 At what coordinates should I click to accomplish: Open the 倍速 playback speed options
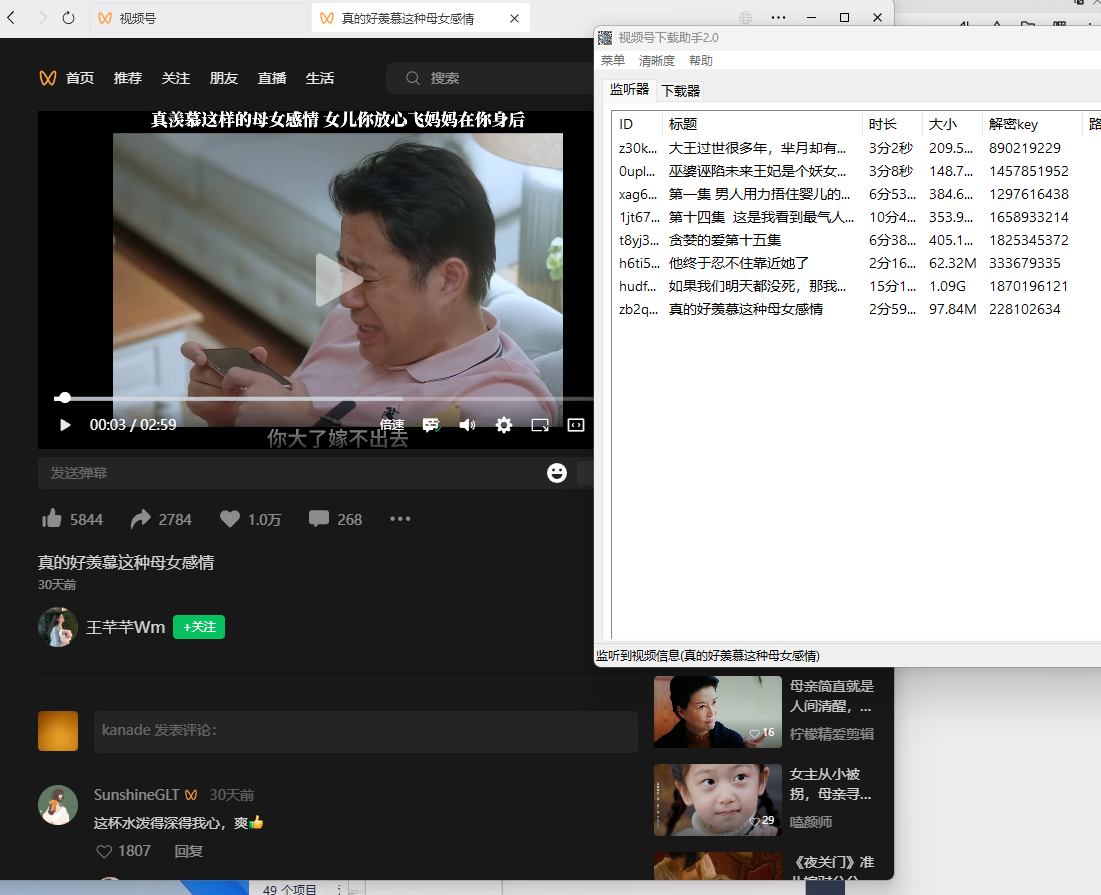click(391, 424)
